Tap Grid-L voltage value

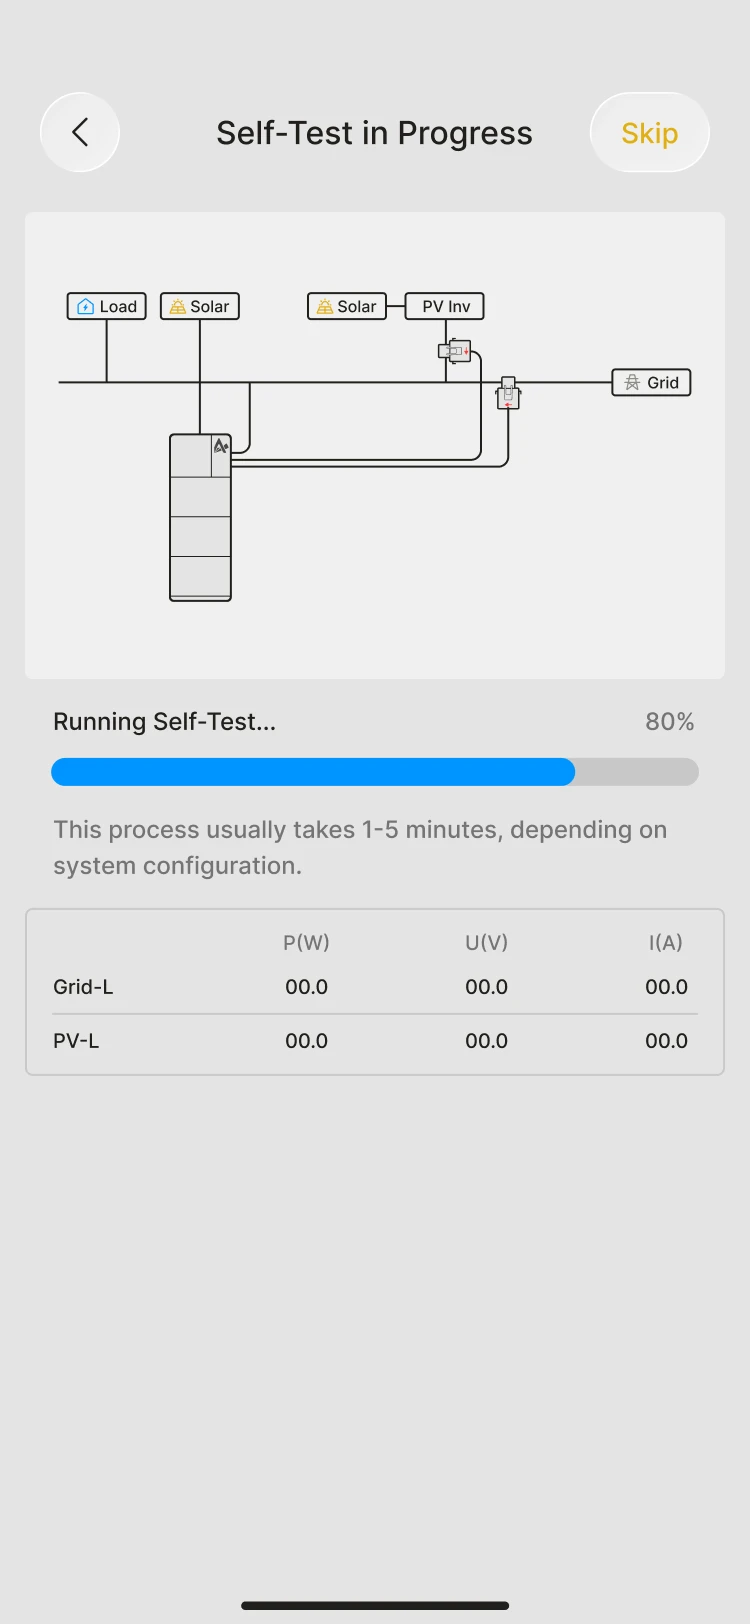[487, 987]
